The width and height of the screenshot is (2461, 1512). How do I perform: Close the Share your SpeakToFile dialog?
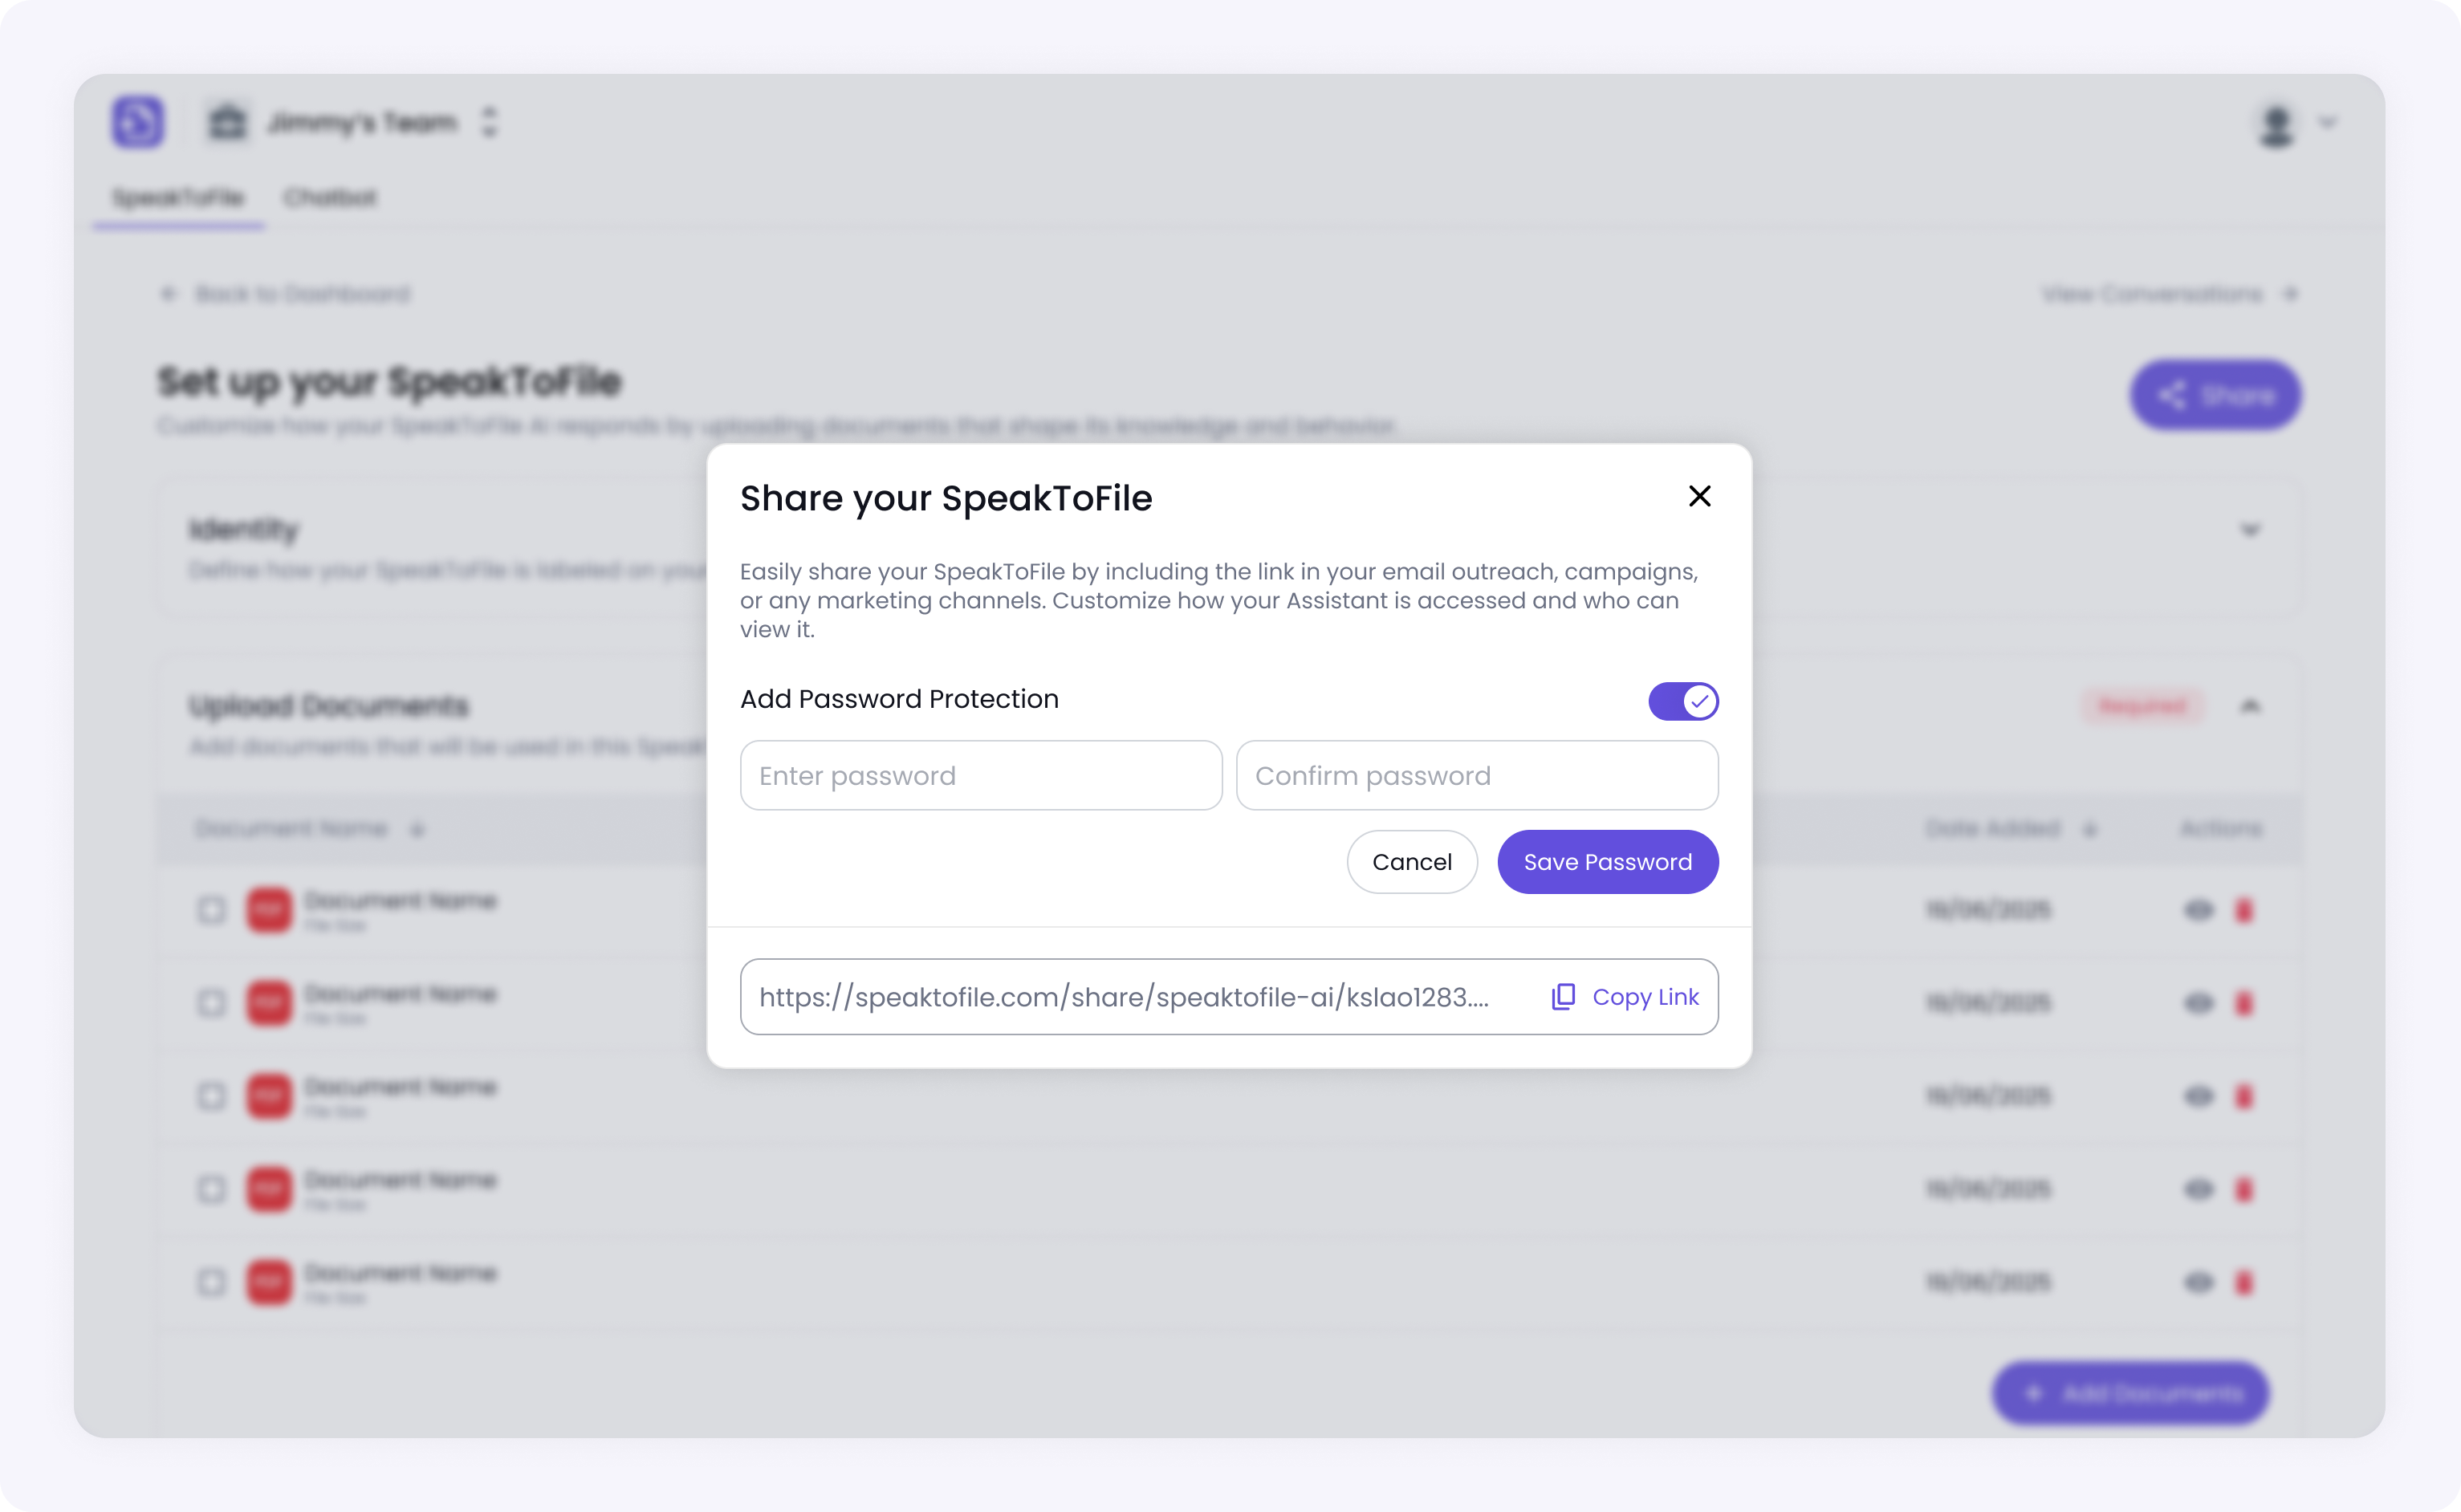pyautogui.click(x=1699, y=496)
